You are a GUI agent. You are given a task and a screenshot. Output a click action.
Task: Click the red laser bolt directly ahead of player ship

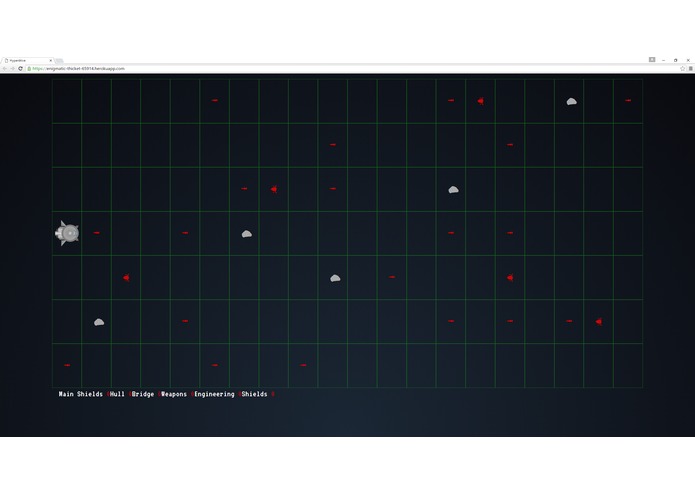pyautogui.click(x=97, y=233)
